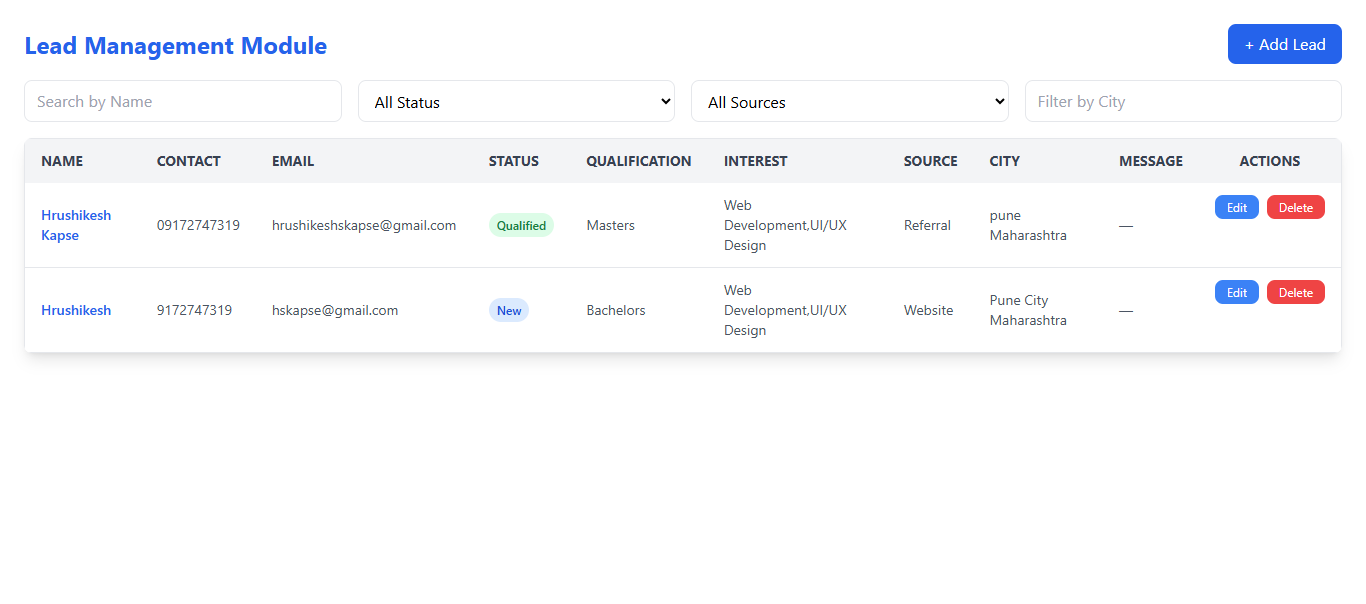Click the Bachelors qualification cell
This screenshot has width=1366, height=604.
pyautogui.click(x=616, y=310)
